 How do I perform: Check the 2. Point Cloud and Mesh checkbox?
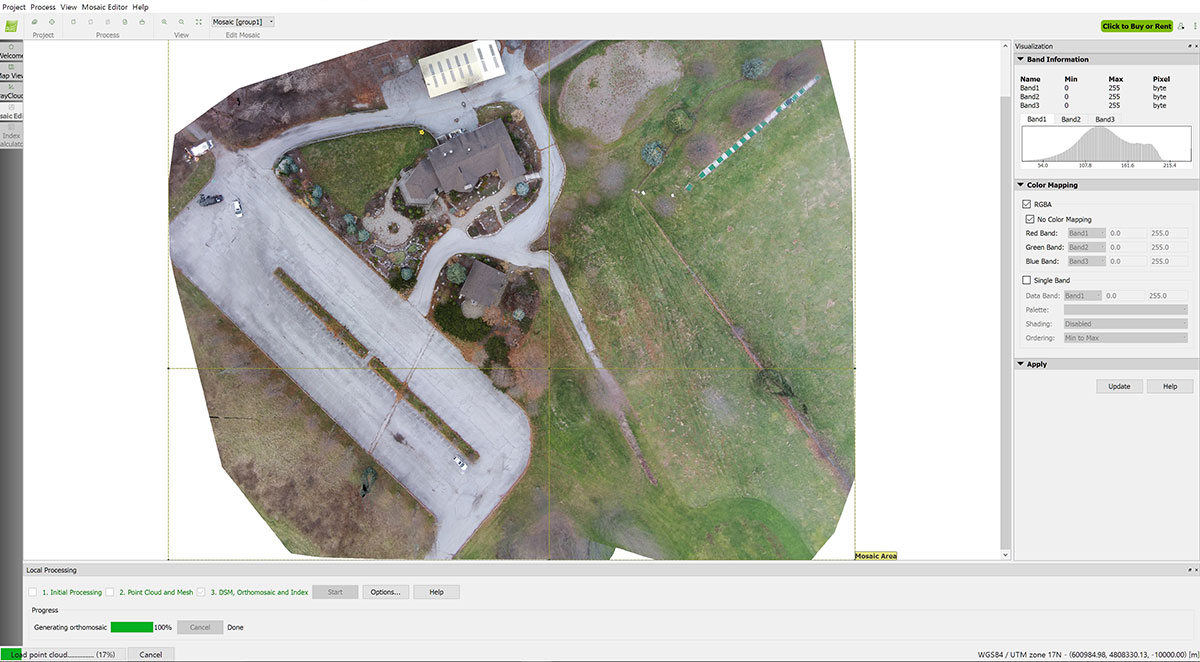click(x=110, y=592)
